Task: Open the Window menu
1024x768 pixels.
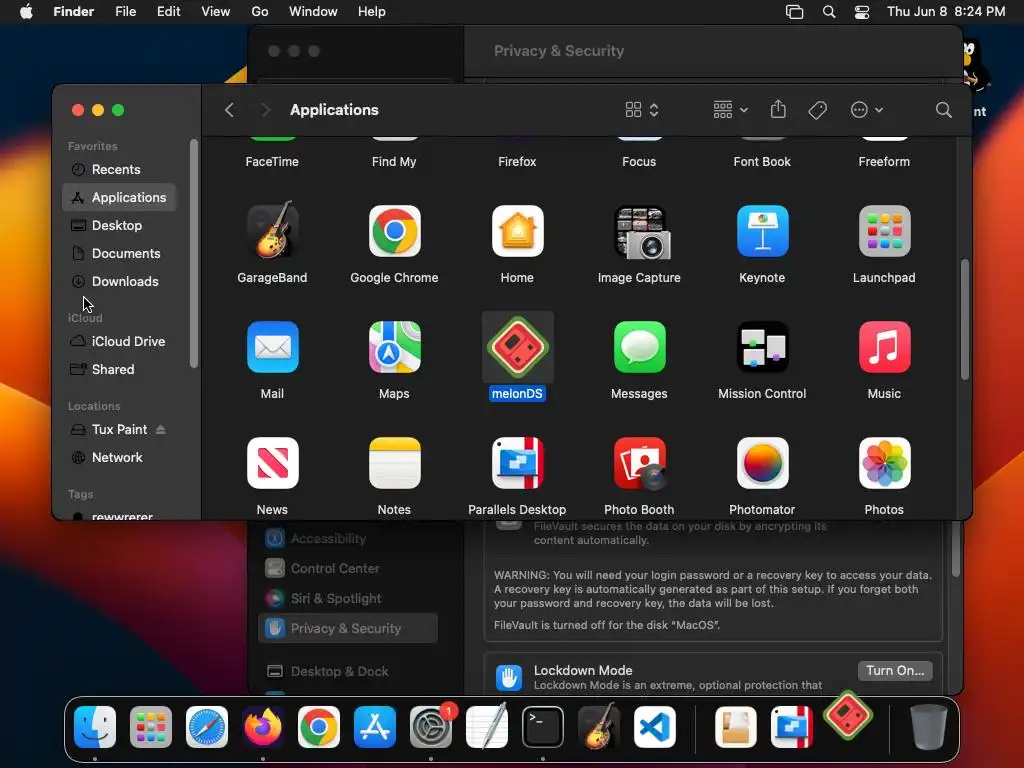Action: tap(313, 12)
